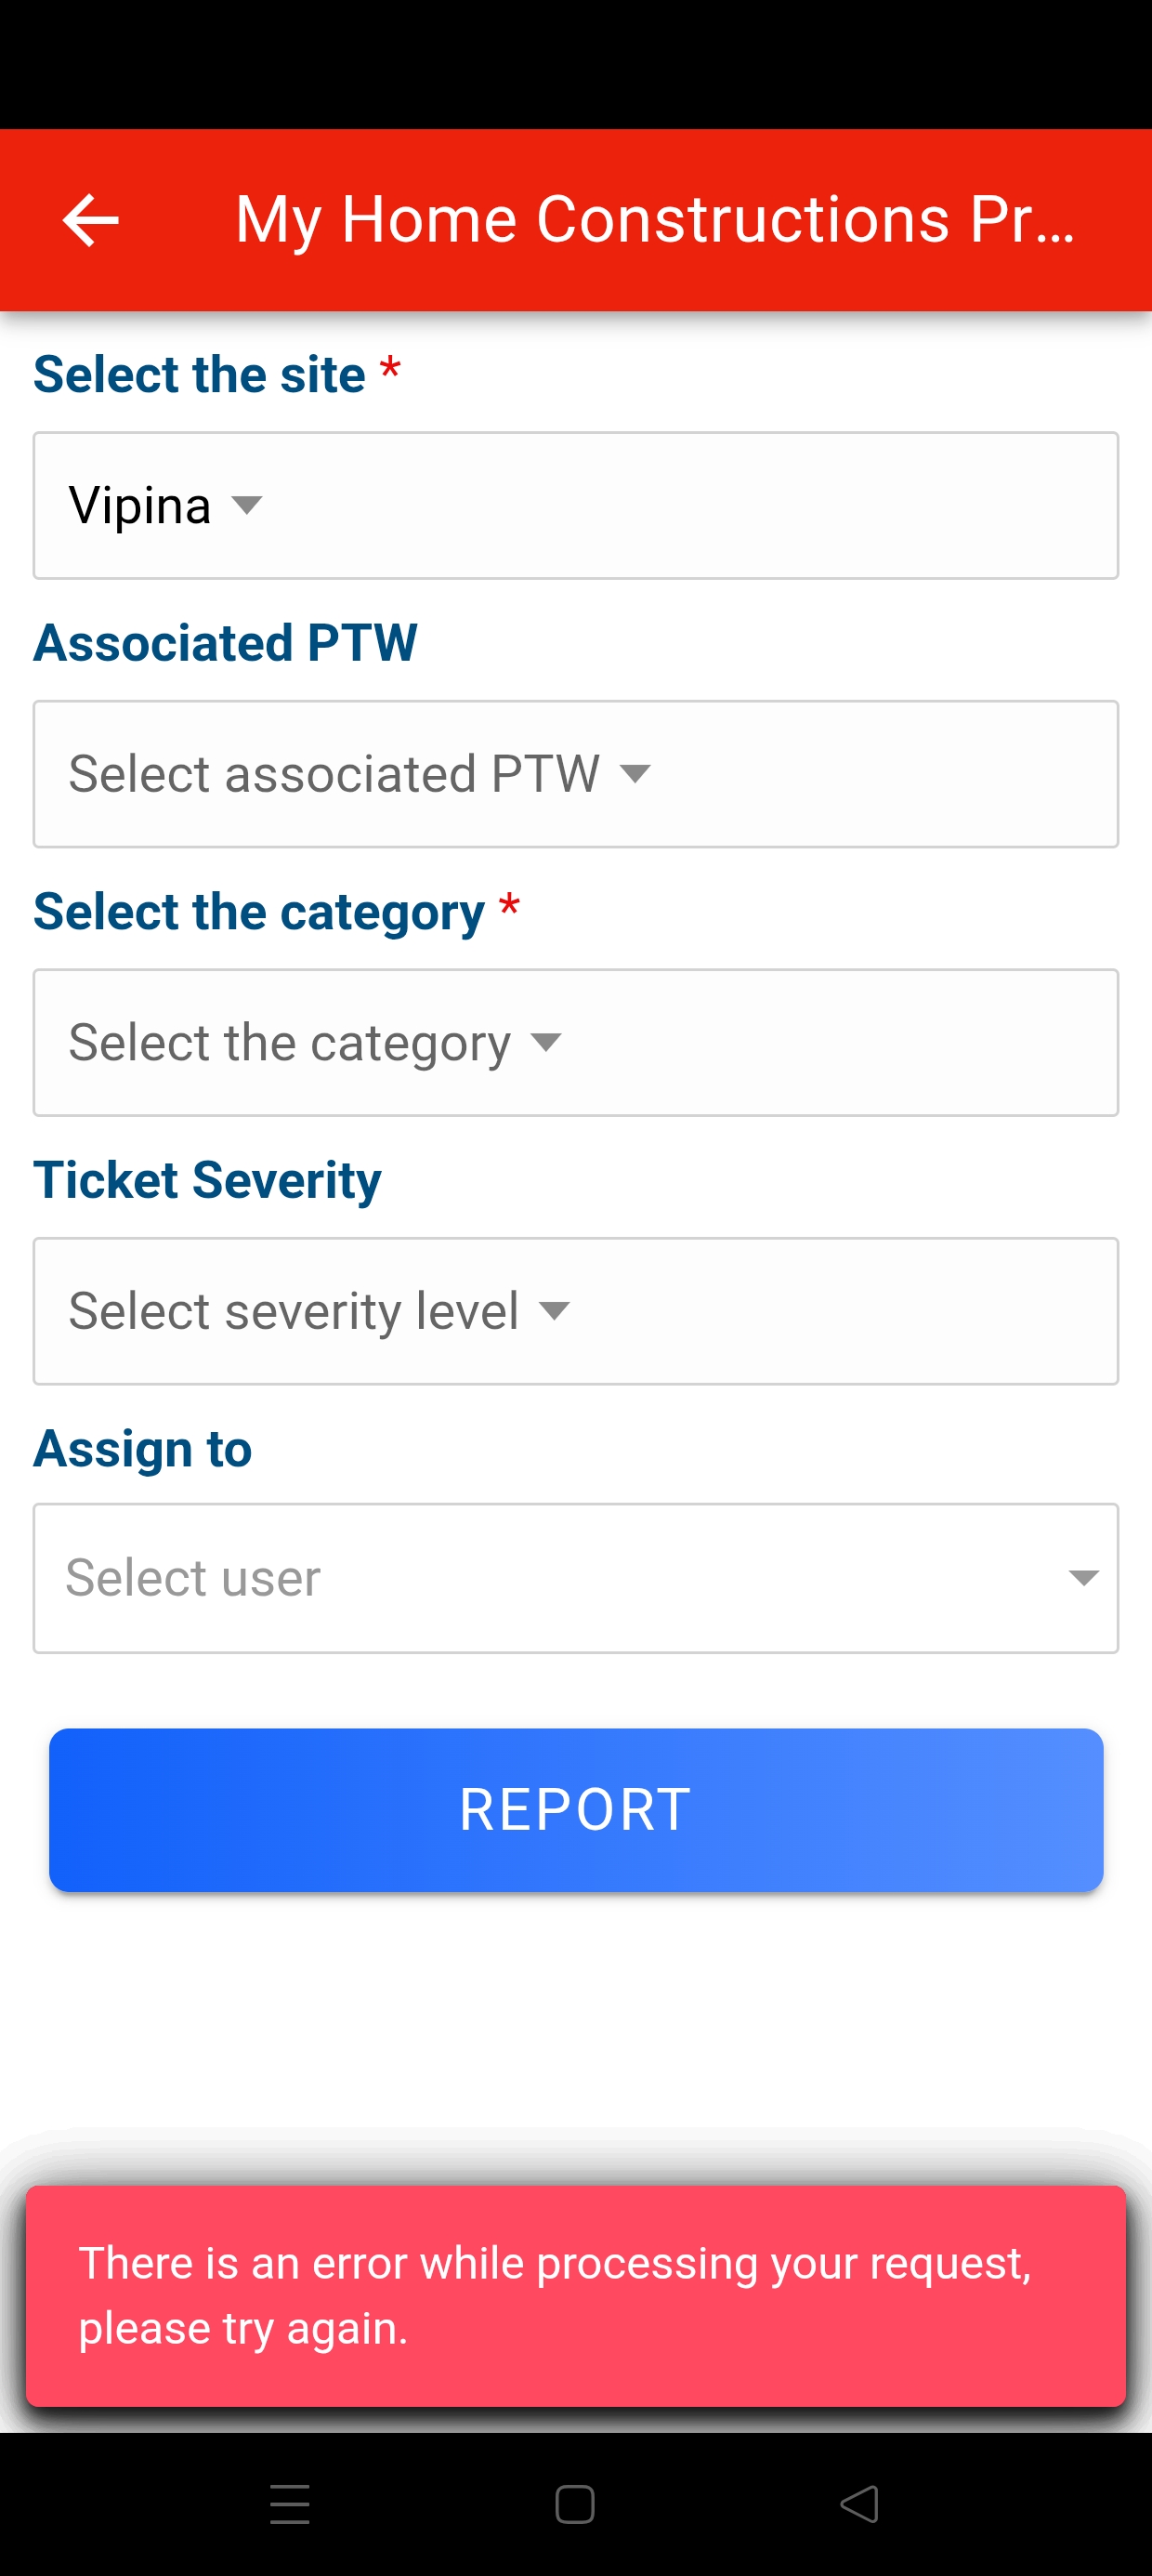Screen dimensions: 1152x2576
Task: Open the Select severity level dropdown
Action: click(575, 1311)
